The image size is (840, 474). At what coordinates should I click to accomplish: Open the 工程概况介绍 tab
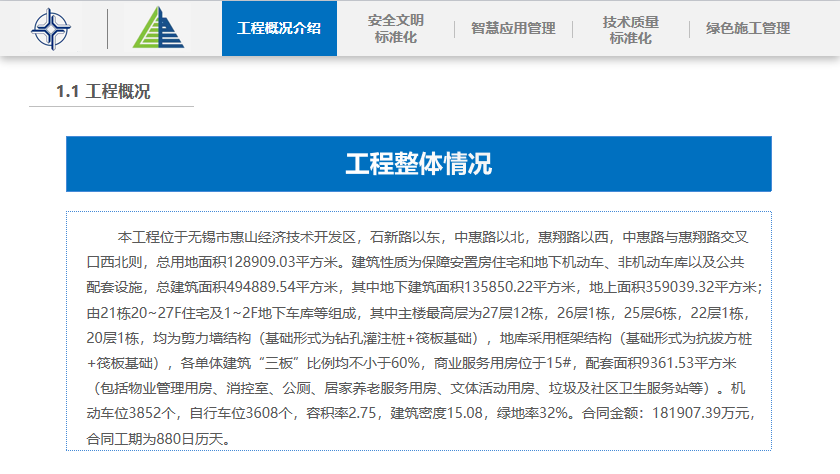click(279, 28)
